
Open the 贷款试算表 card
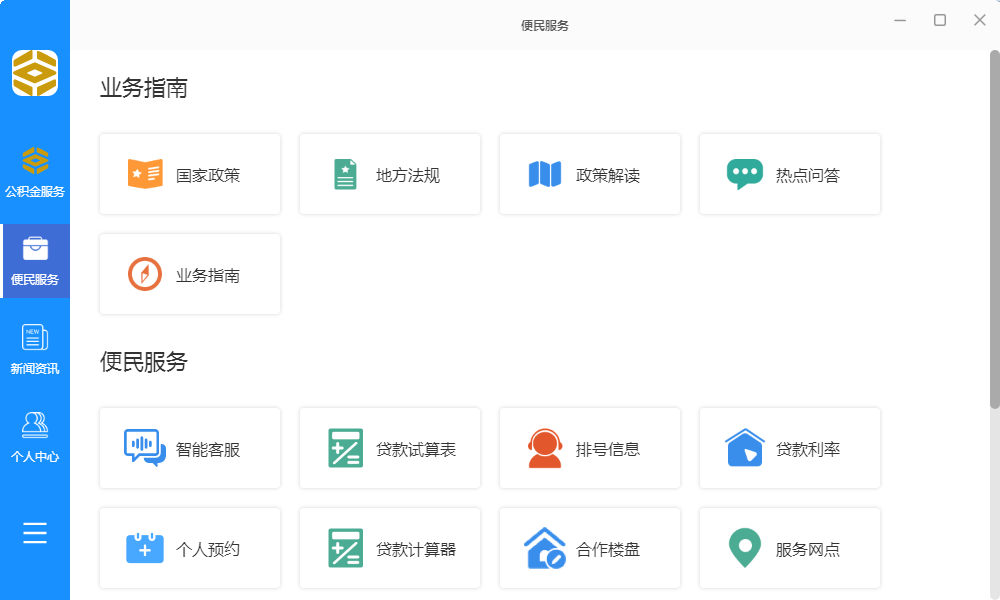tap(390, 449)
